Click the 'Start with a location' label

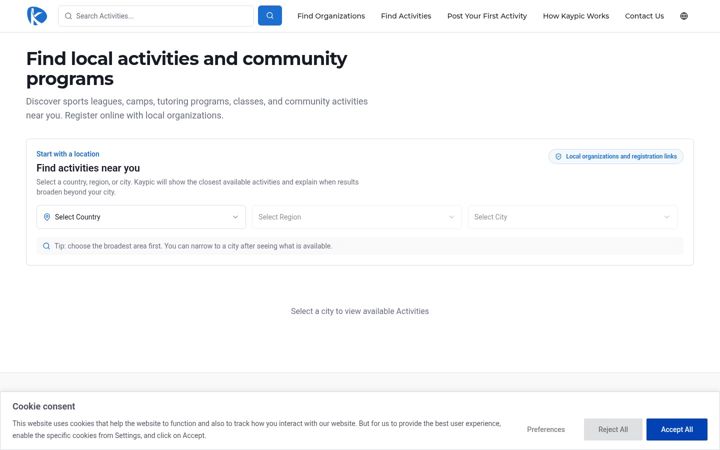(x=68, y=154)
